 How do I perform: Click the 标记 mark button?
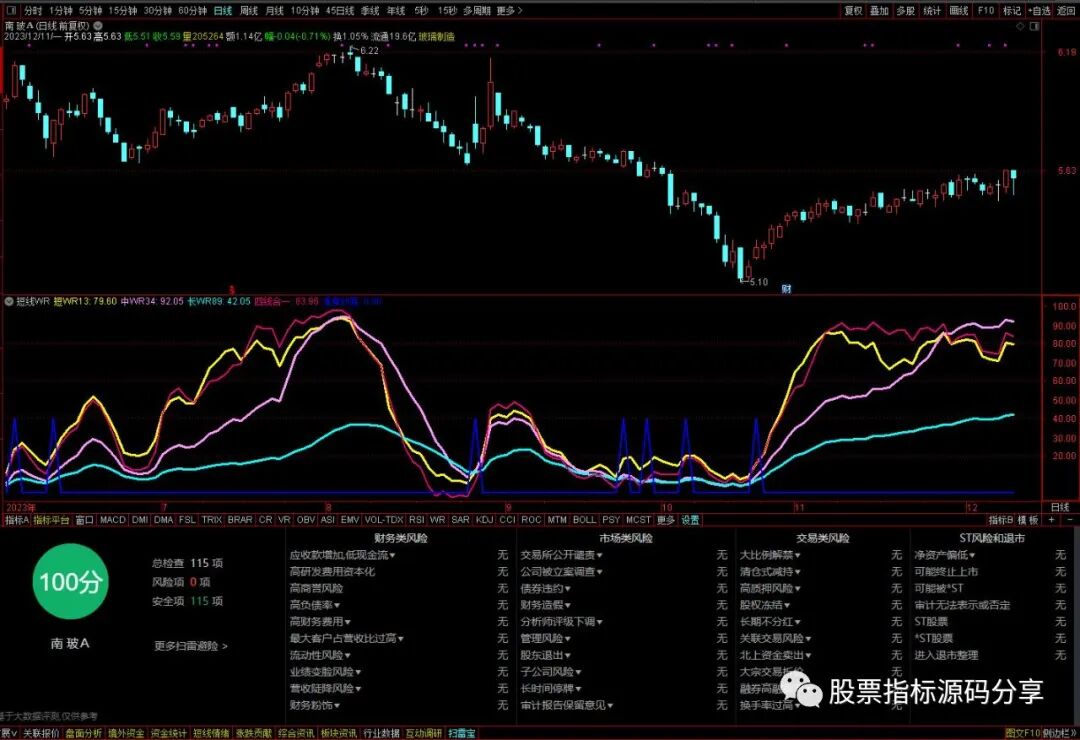1012,11
